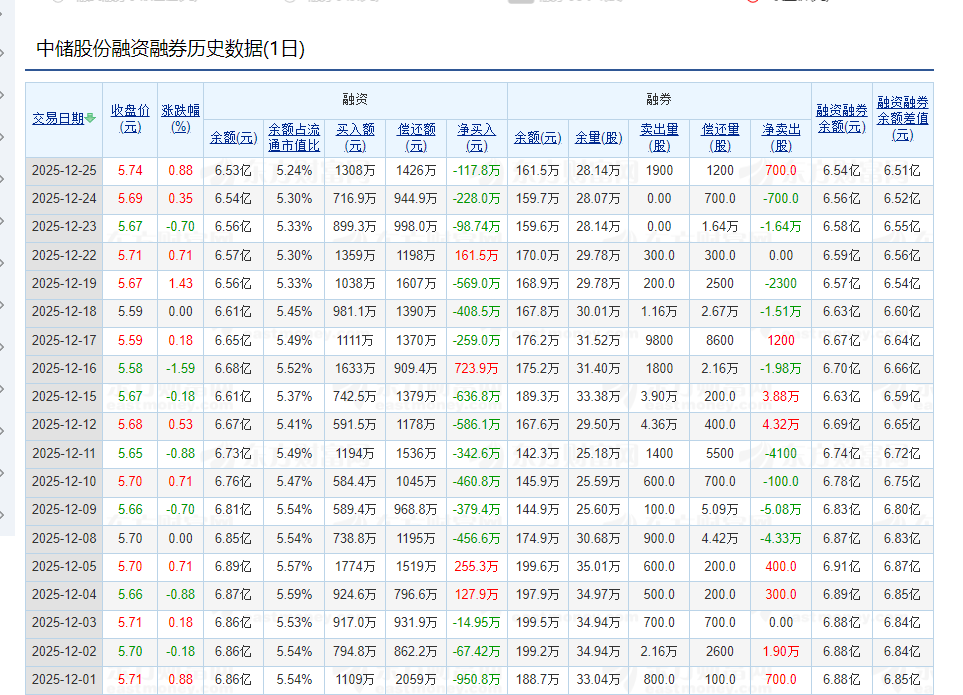Click the closing price 5.74 cell

[x=130, y=171]
